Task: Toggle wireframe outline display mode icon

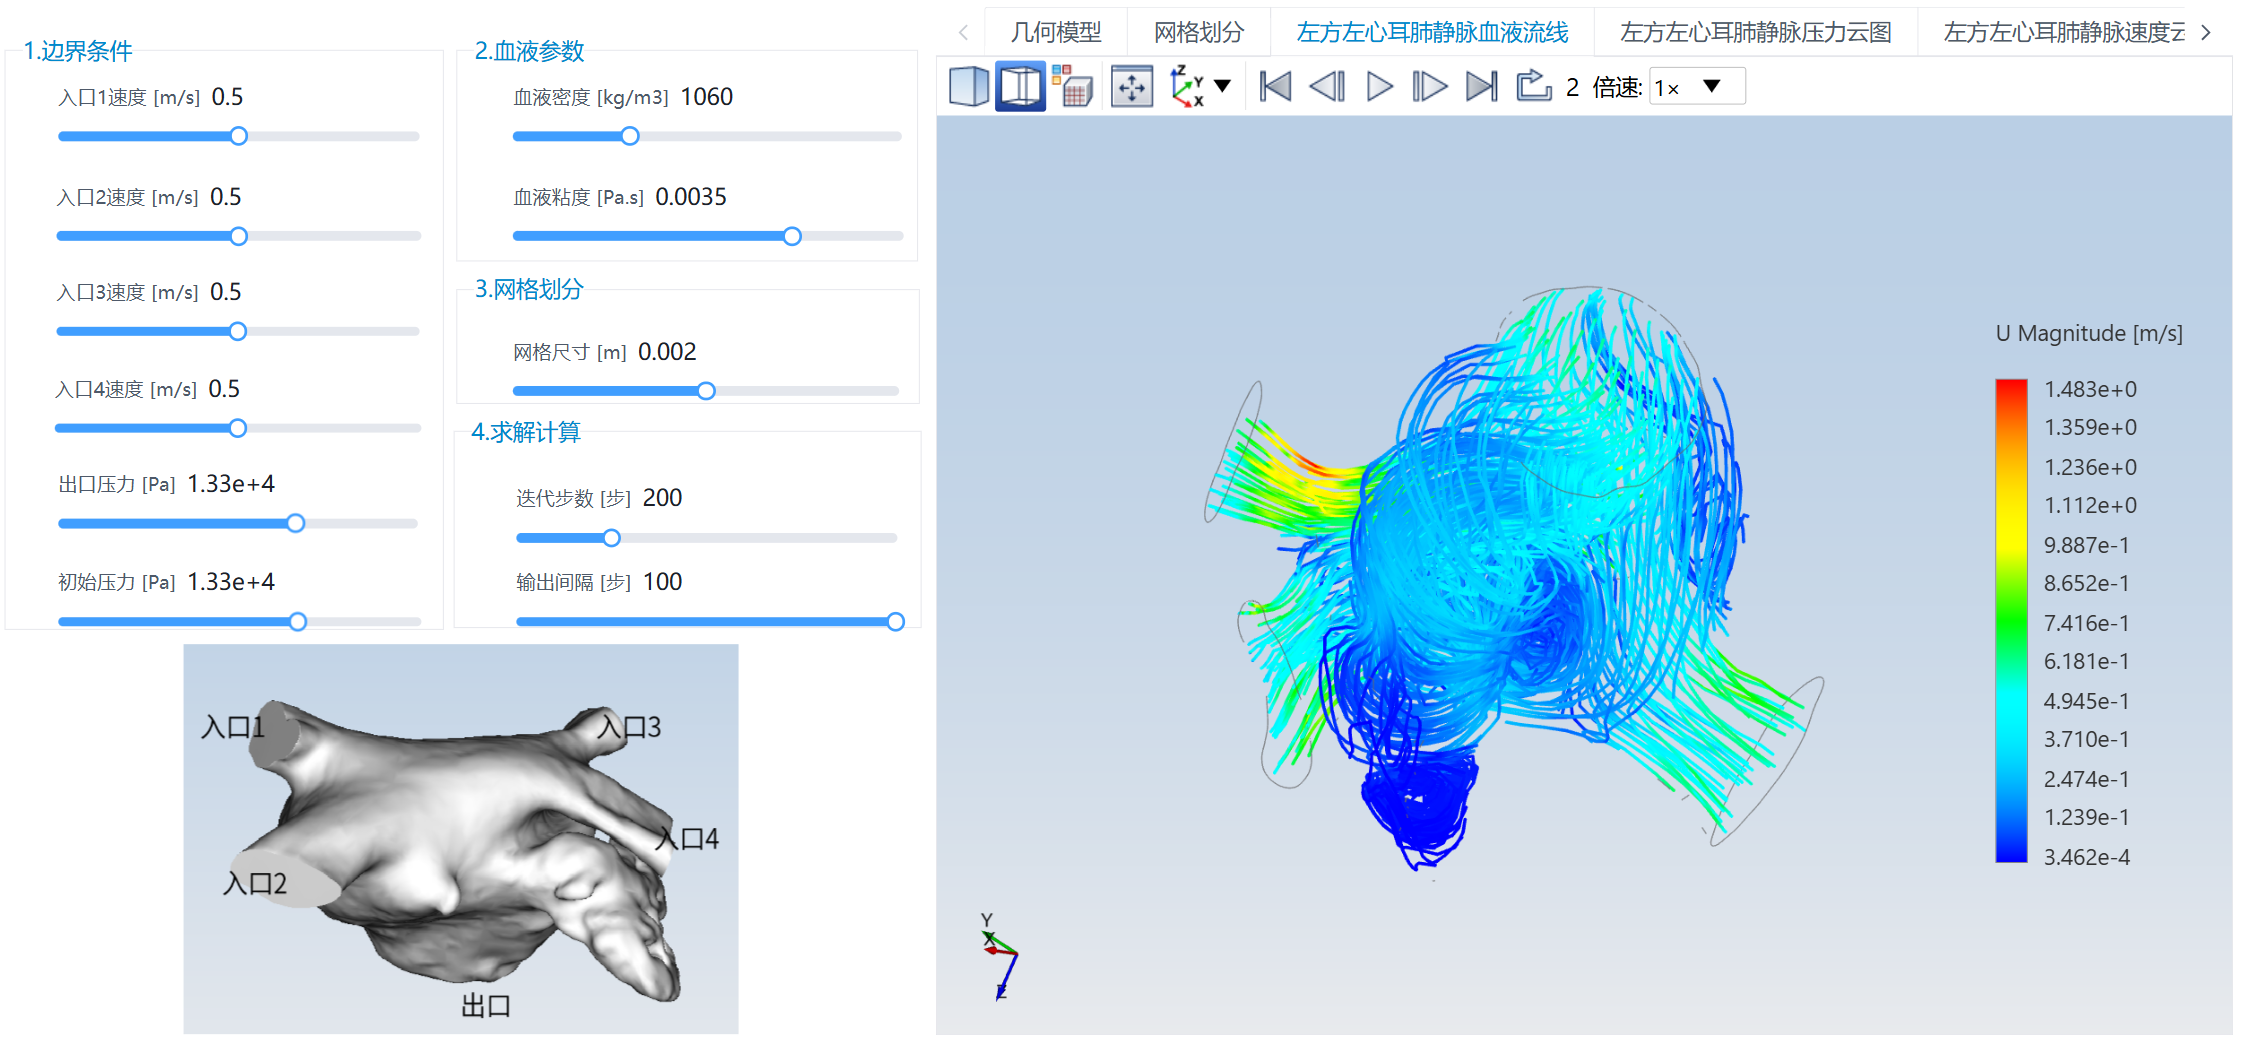Action: 1020,87
